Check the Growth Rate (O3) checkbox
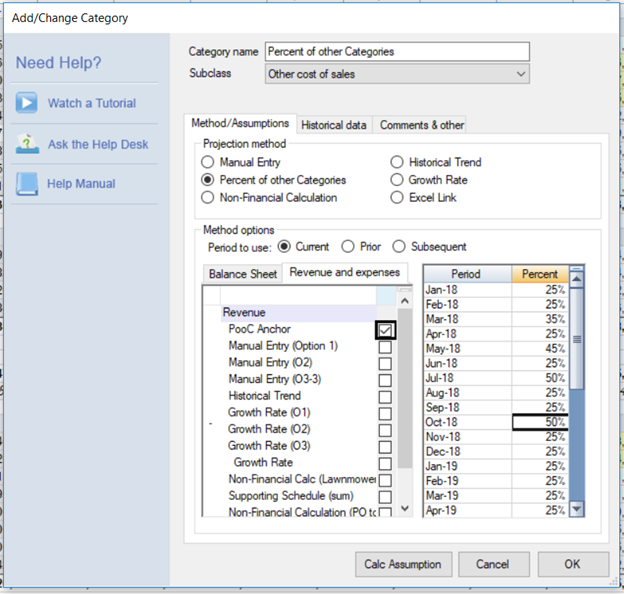 [x=385, y=447]
